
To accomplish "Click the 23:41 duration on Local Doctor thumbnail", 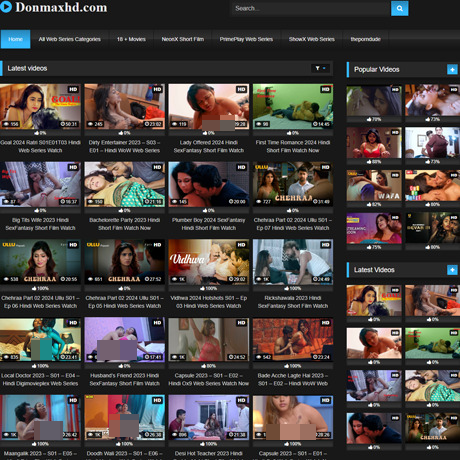I will [69, 357].
